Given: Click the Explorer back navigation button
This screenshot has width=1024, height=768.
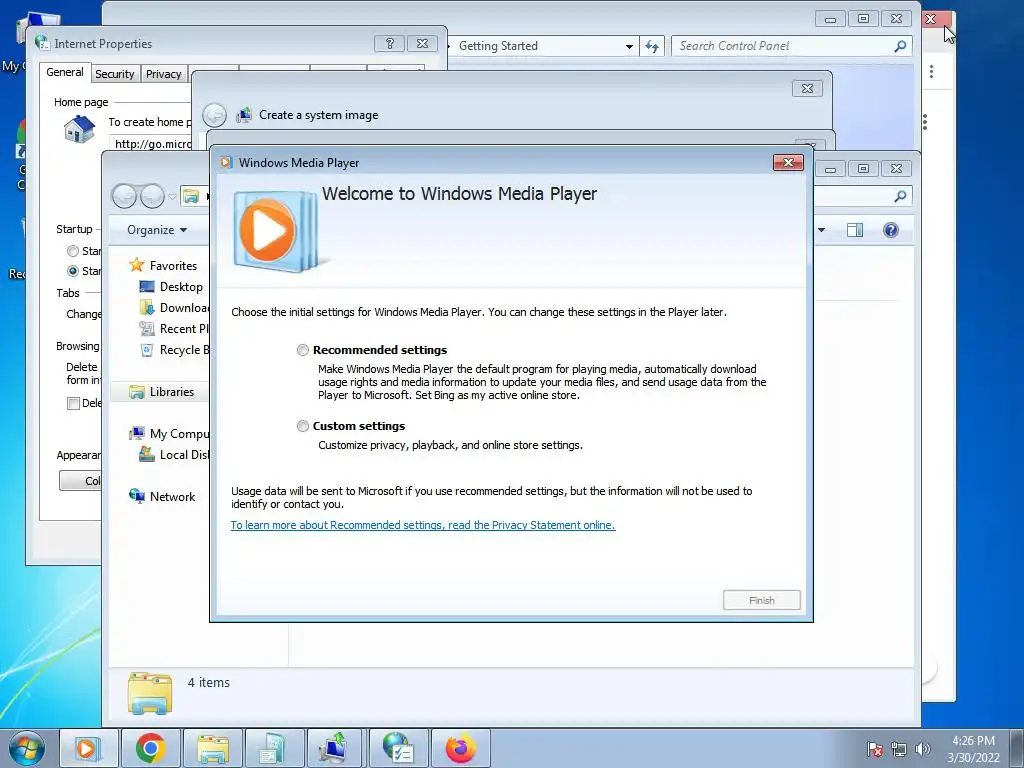Looking at the screenshot, I should (x=124, y=196).
